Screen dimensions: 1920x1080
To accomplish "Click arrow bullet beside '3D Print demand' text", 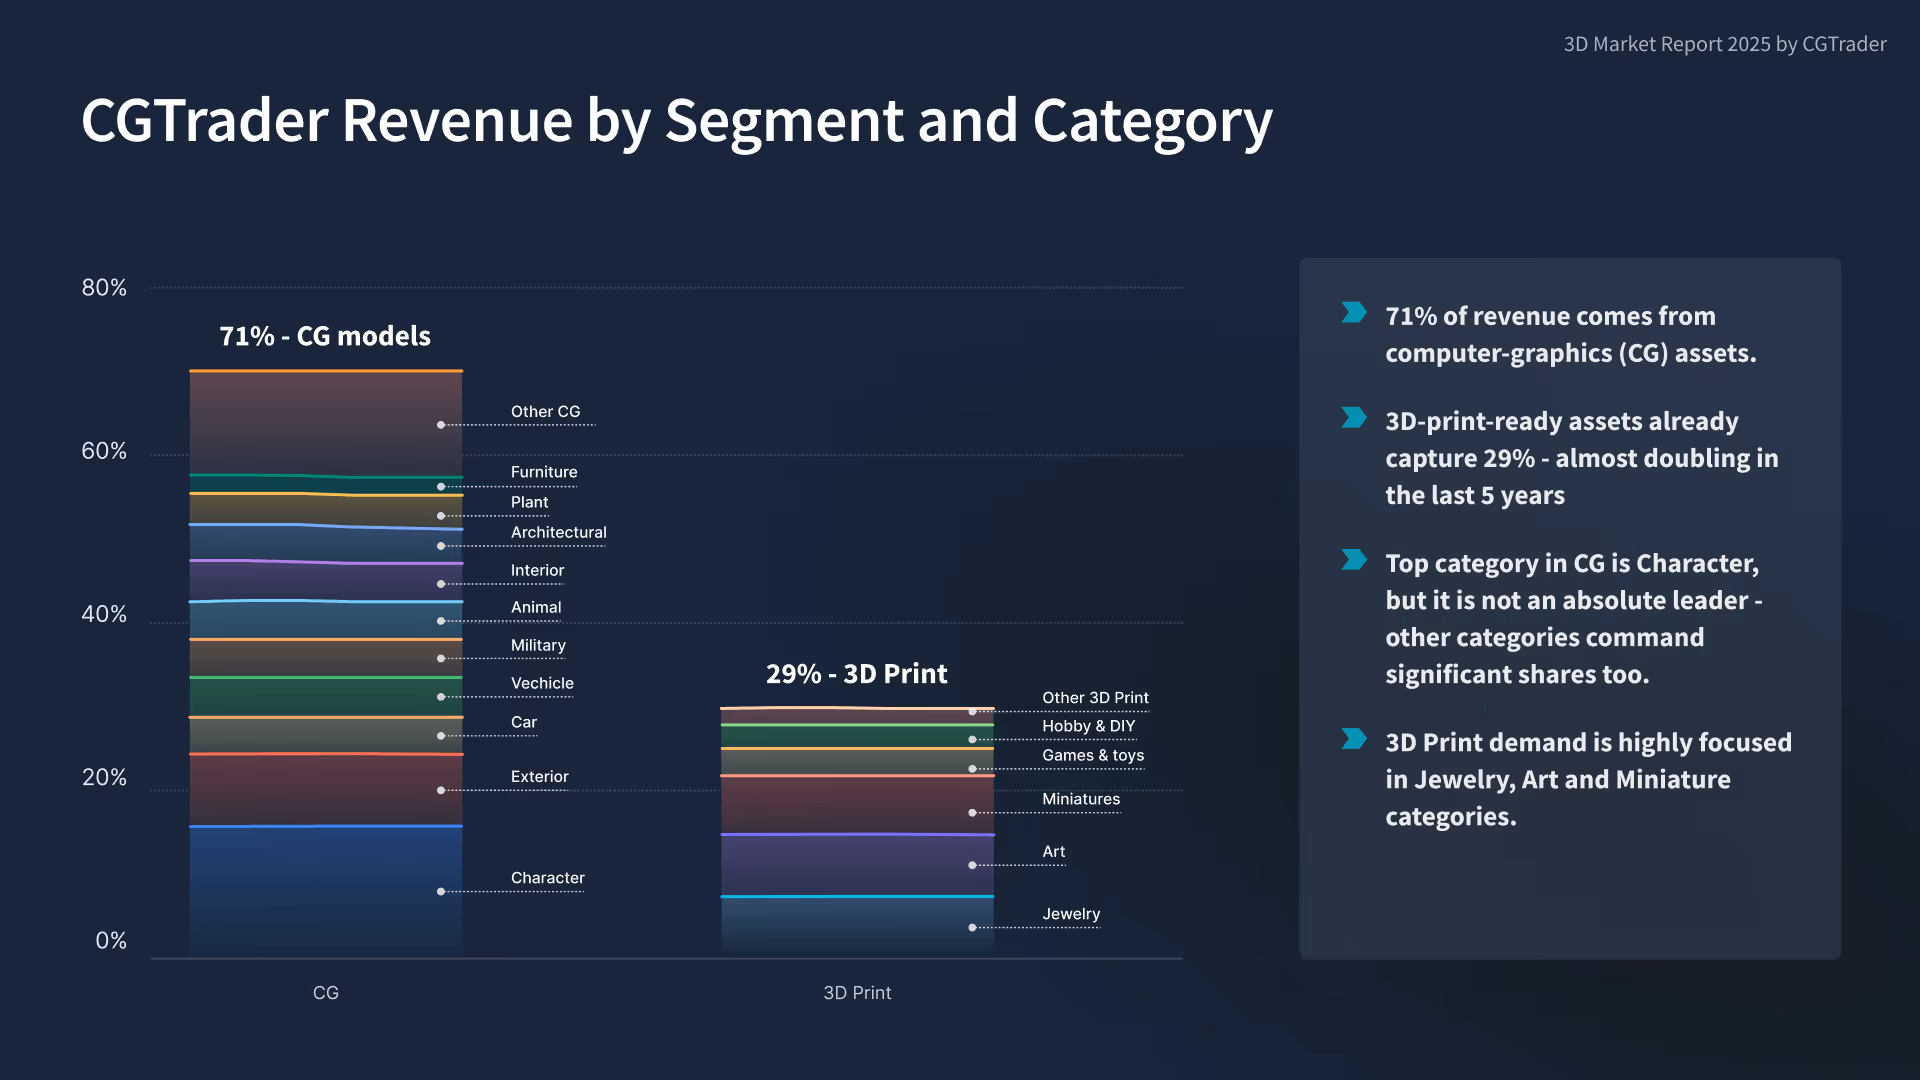I will [1354, 739].
